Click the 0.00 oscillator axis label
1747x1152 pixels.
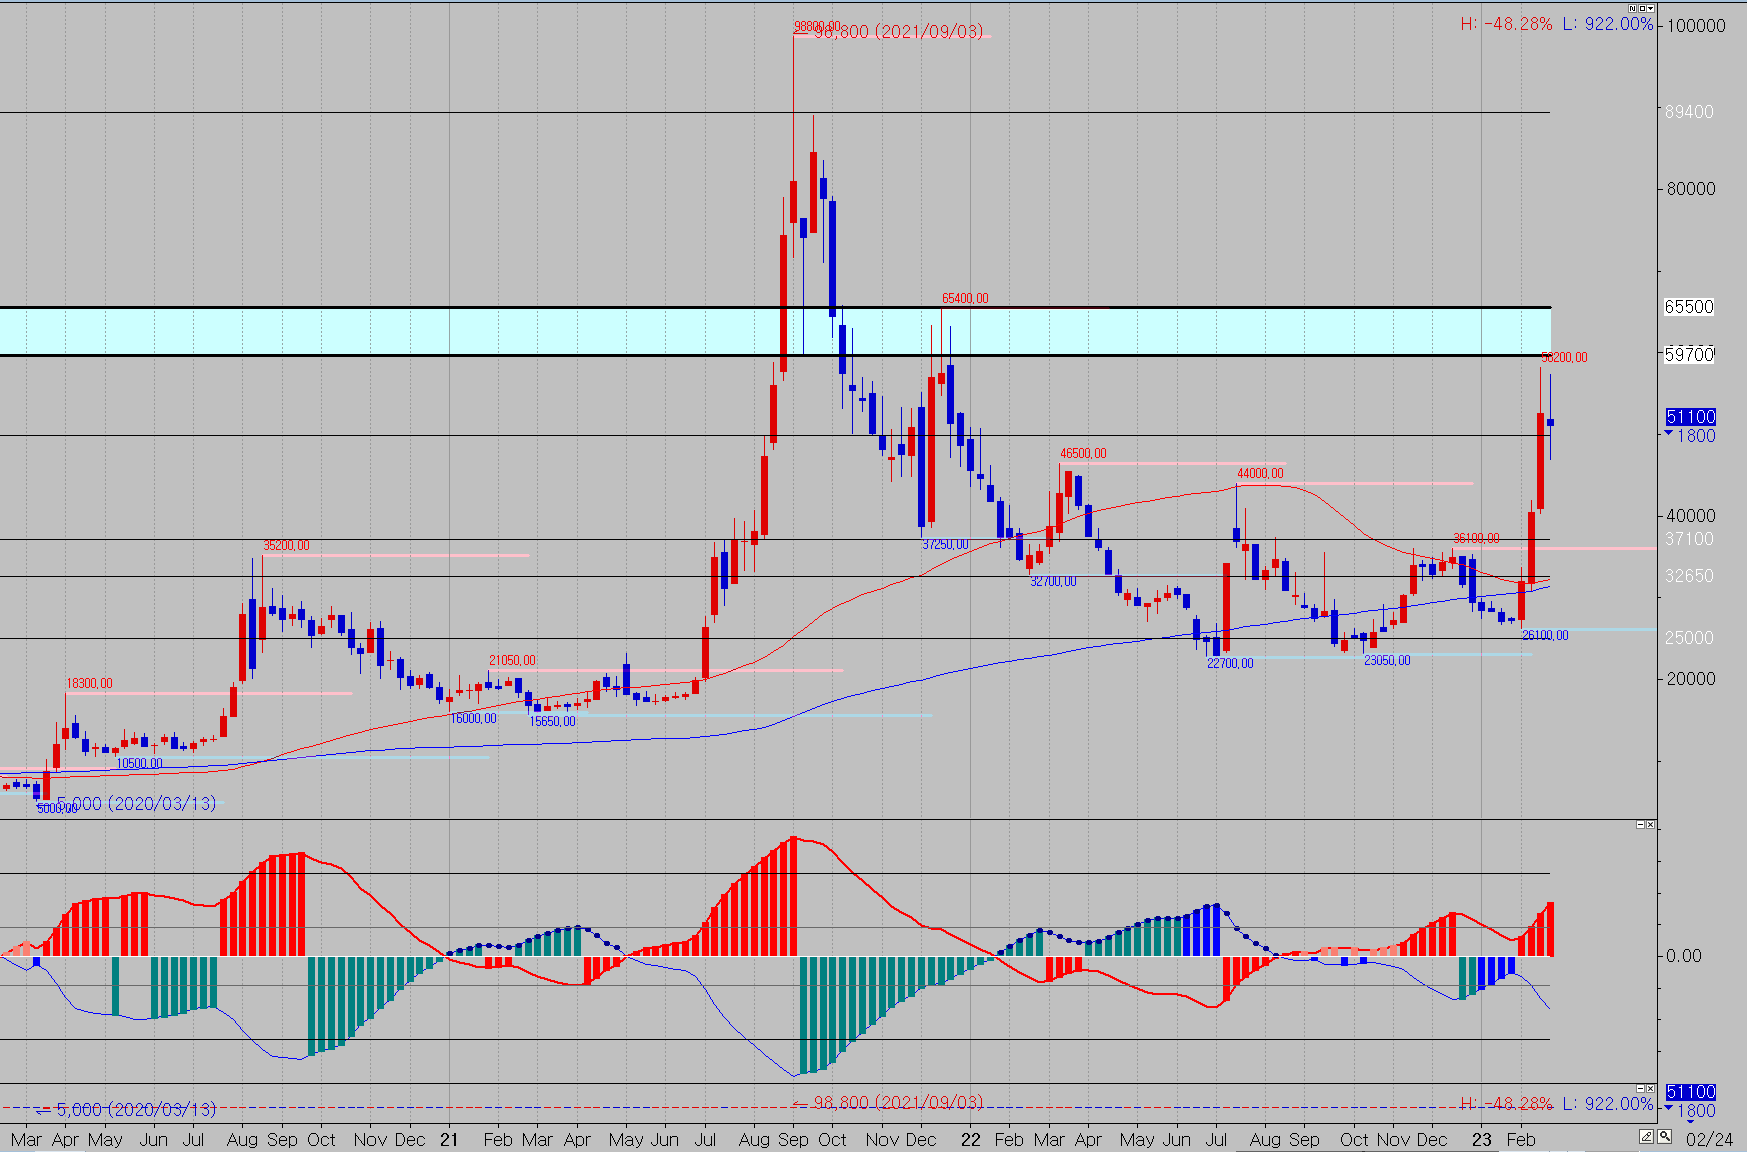tap(1683, 956)
